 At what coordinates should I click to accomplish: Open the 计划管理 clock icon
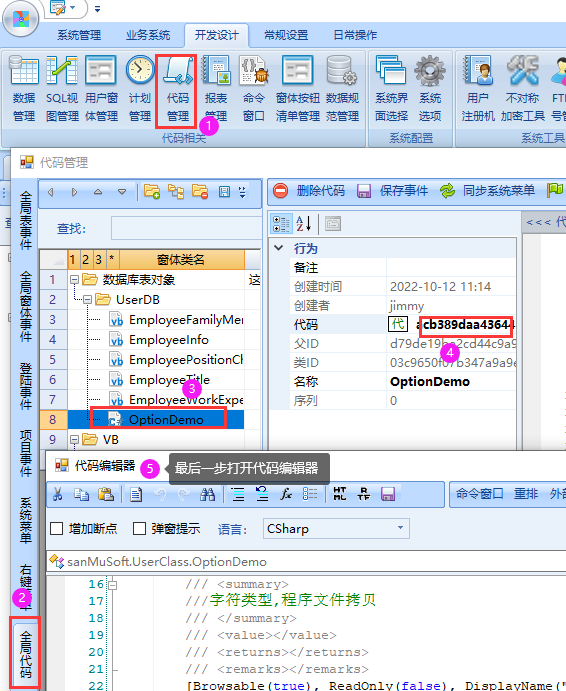(x=140, y=89)
